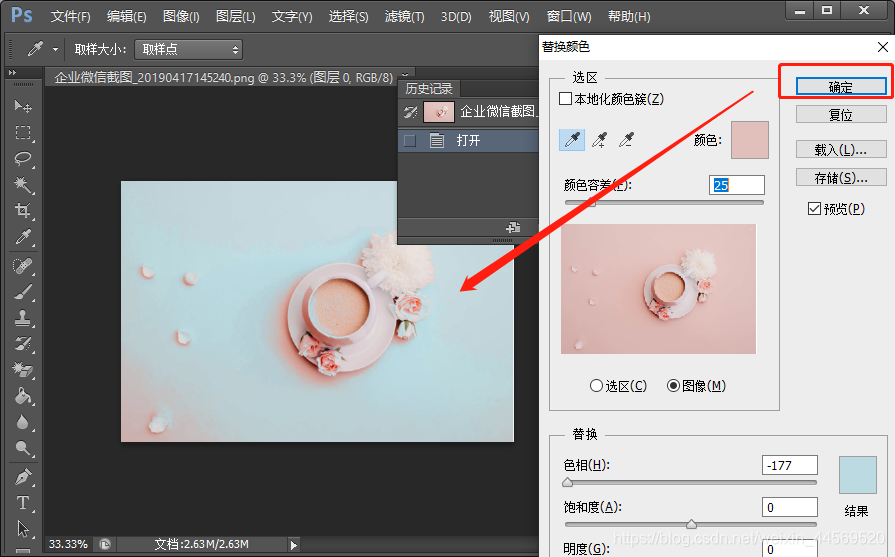Choose the Add to Sample eyedropper

(x=599, y=140)
